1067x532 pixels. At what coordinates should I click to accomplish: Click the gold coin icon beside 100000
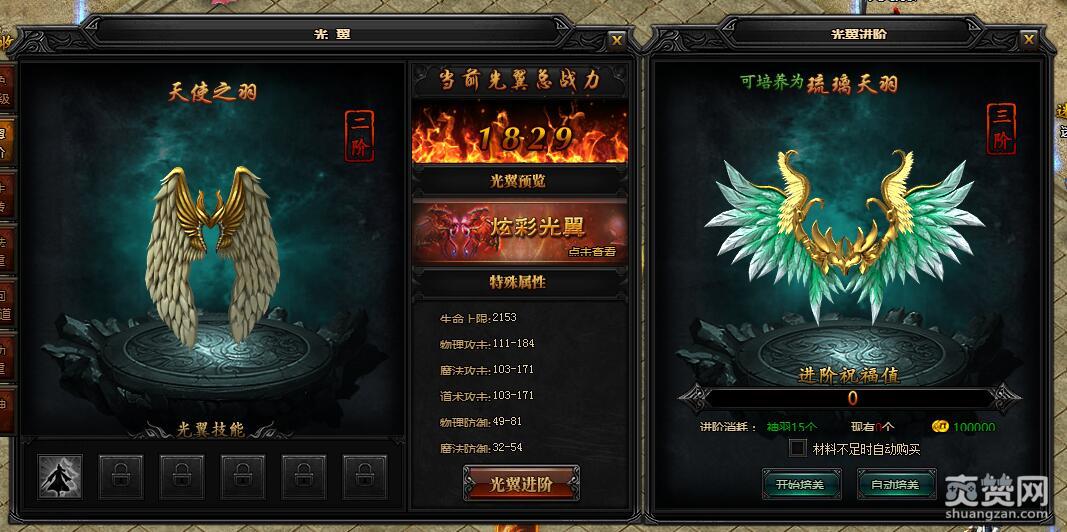coord(940,427)
